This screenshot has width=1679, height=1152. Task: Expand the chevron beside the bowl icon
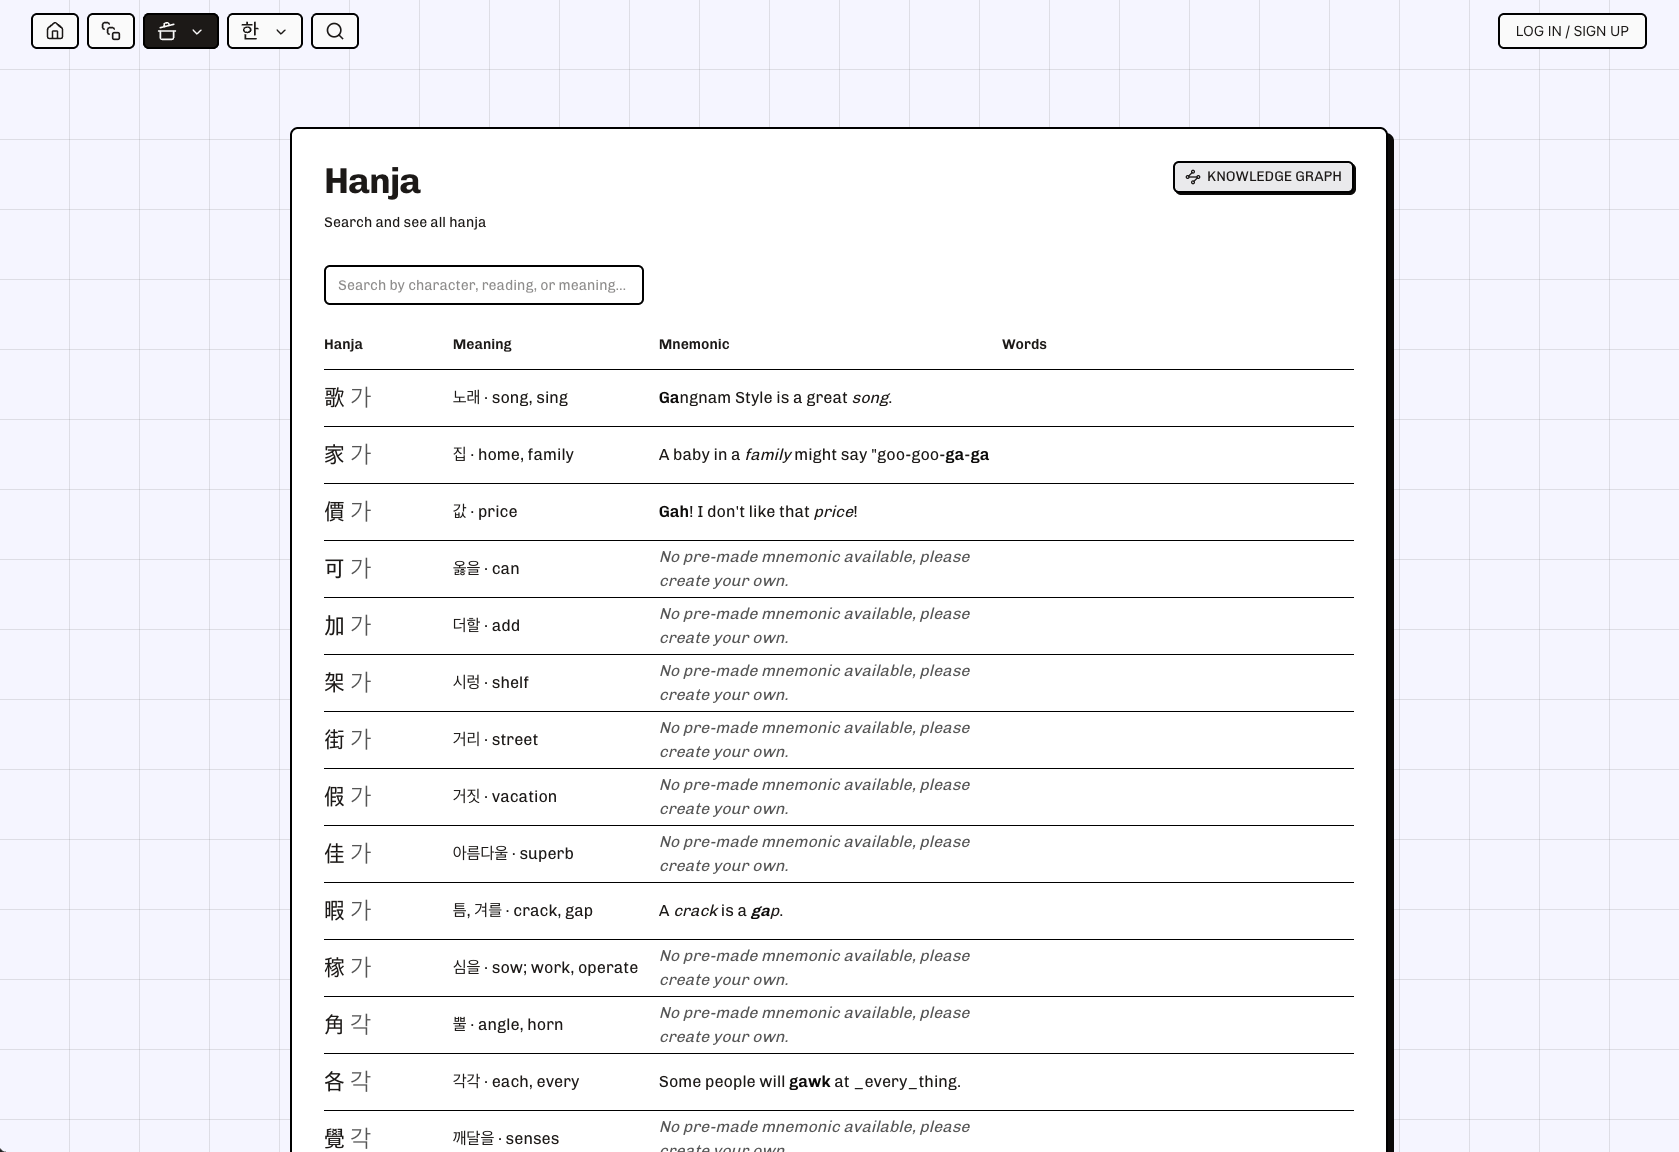click(x=197, y=32)
